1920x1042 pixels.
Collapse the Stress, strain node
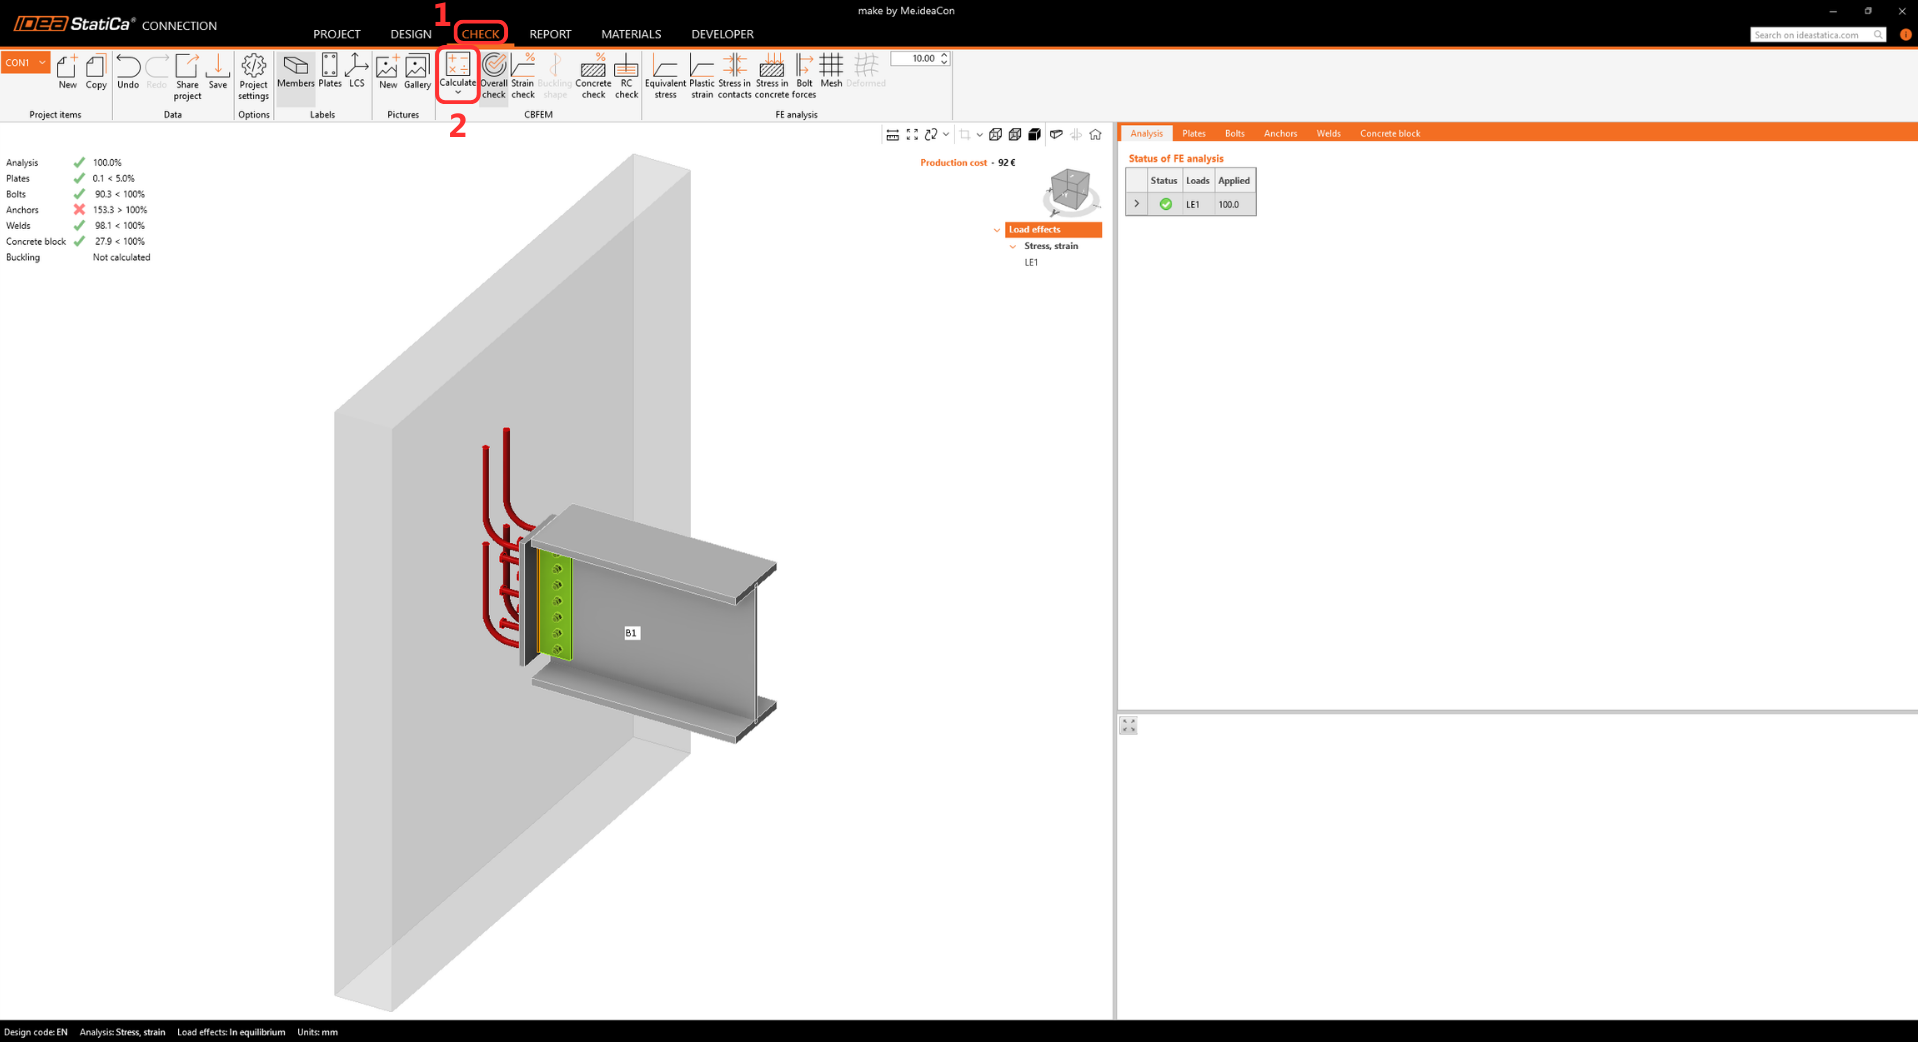(x=1013, y=246)
